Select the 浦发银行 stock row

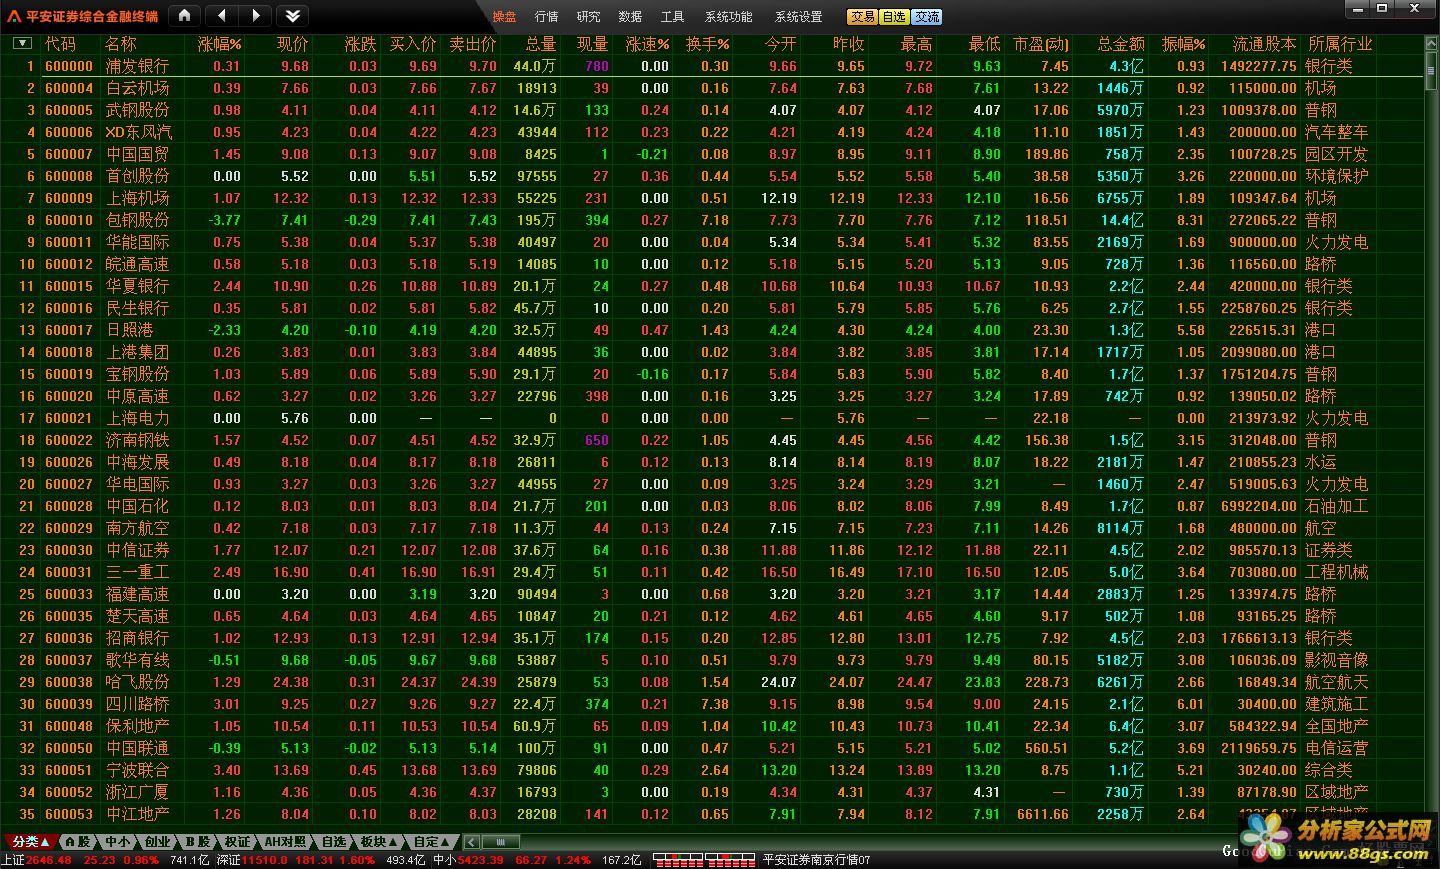pos(712,66)
